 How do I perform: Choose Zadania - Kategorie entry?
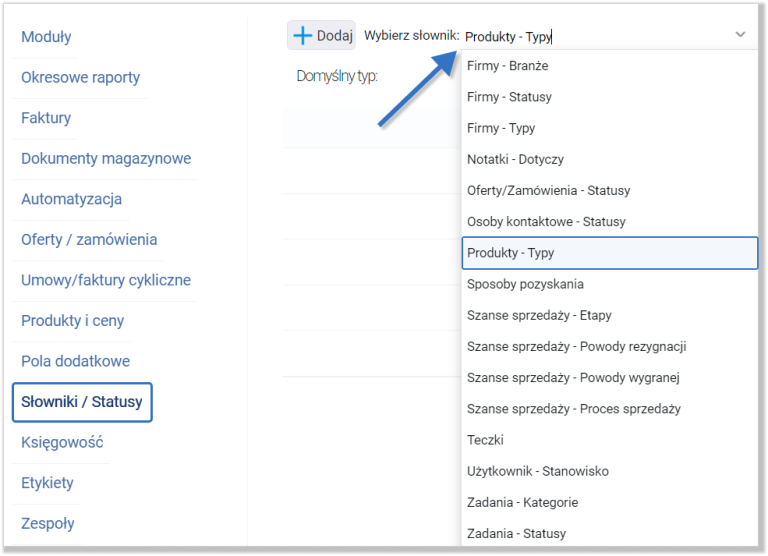point(522,502)
